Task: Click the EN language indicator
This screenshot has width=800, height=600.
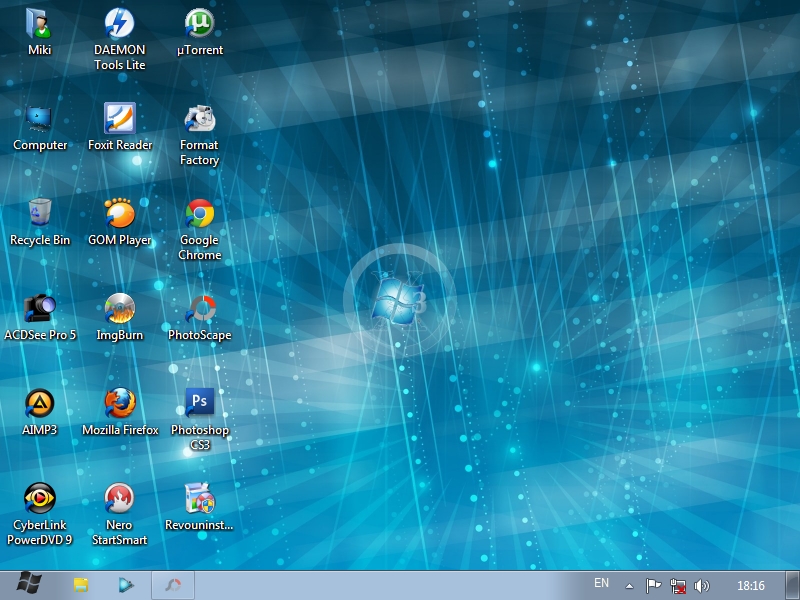Action: coord(602,583)
